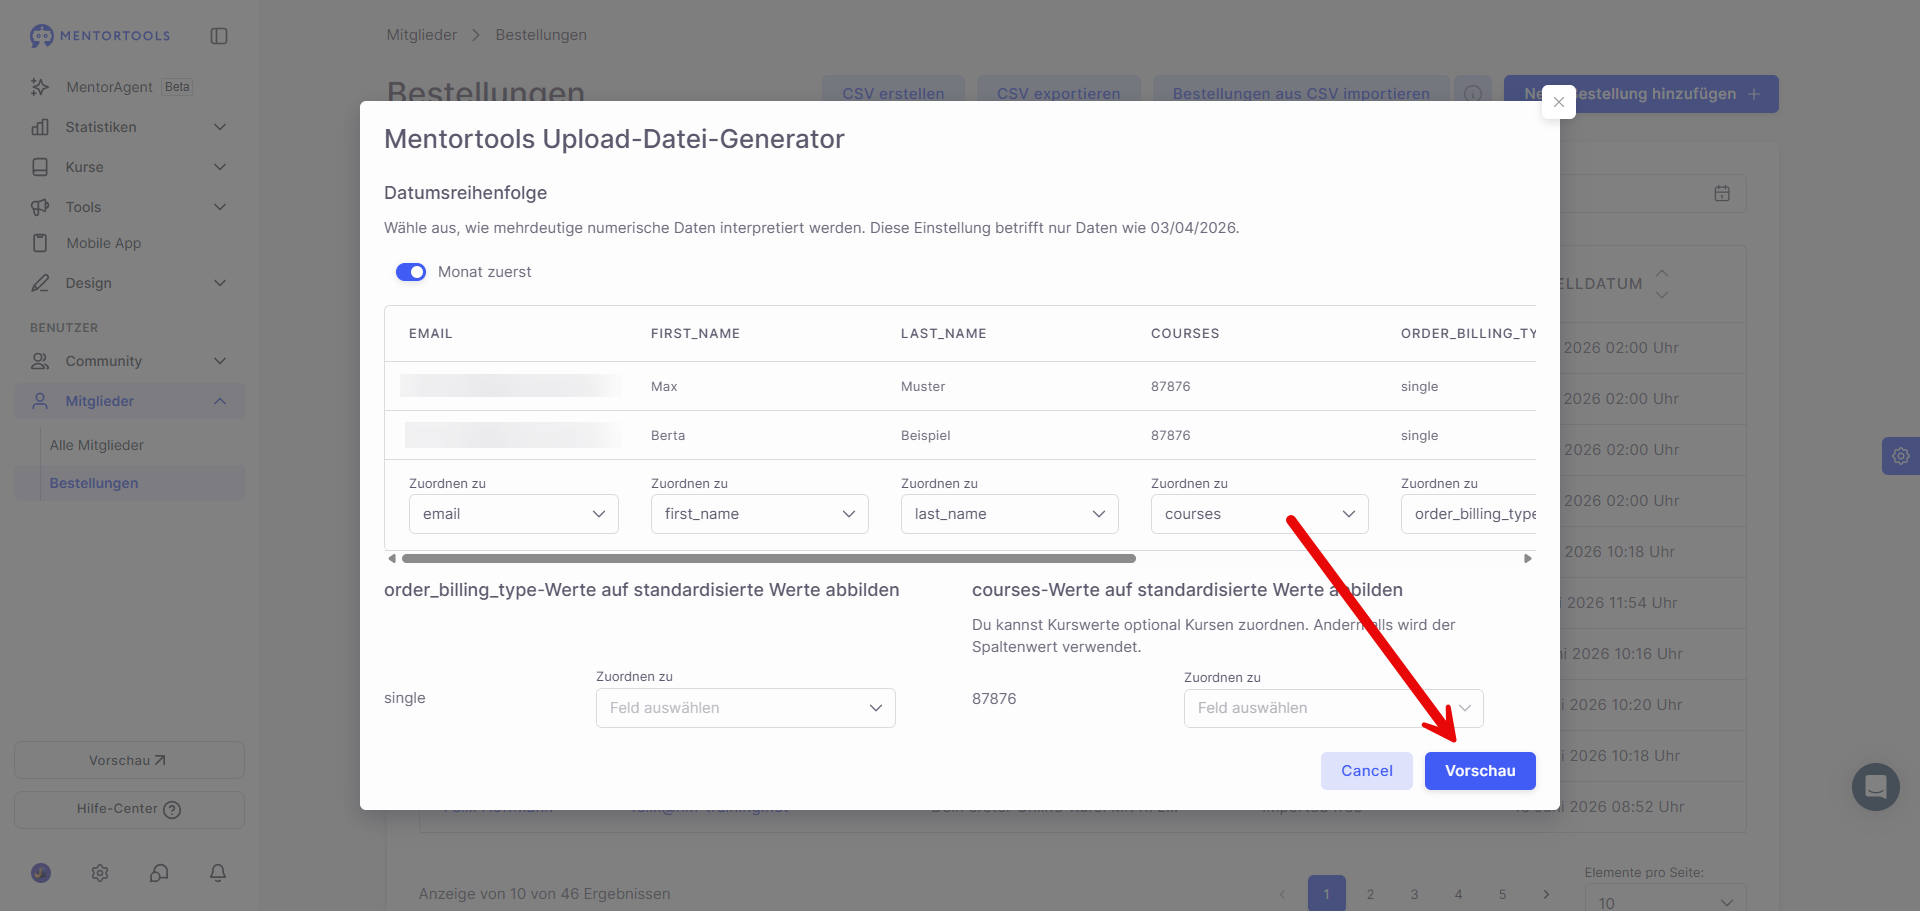Click 'Anzeige von 10 von 46 Ergebnissen' text
Screen dimensions: 1920x911
(545, 894)
